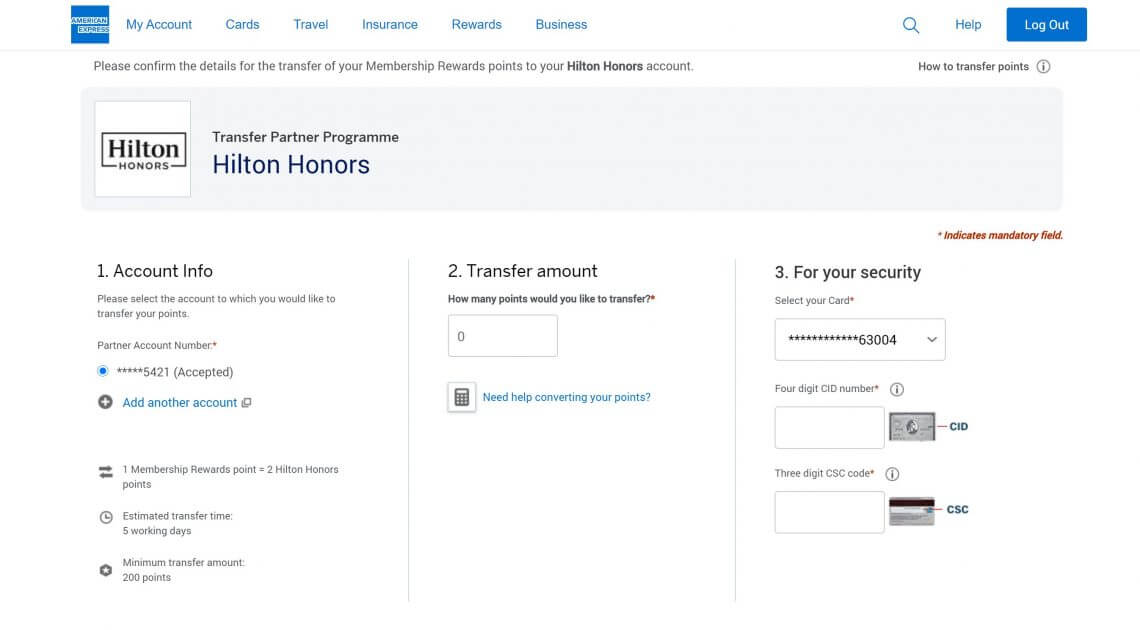Click the calculator icon for point conversion
1140x630 pixels.
[x=461, y=396]
